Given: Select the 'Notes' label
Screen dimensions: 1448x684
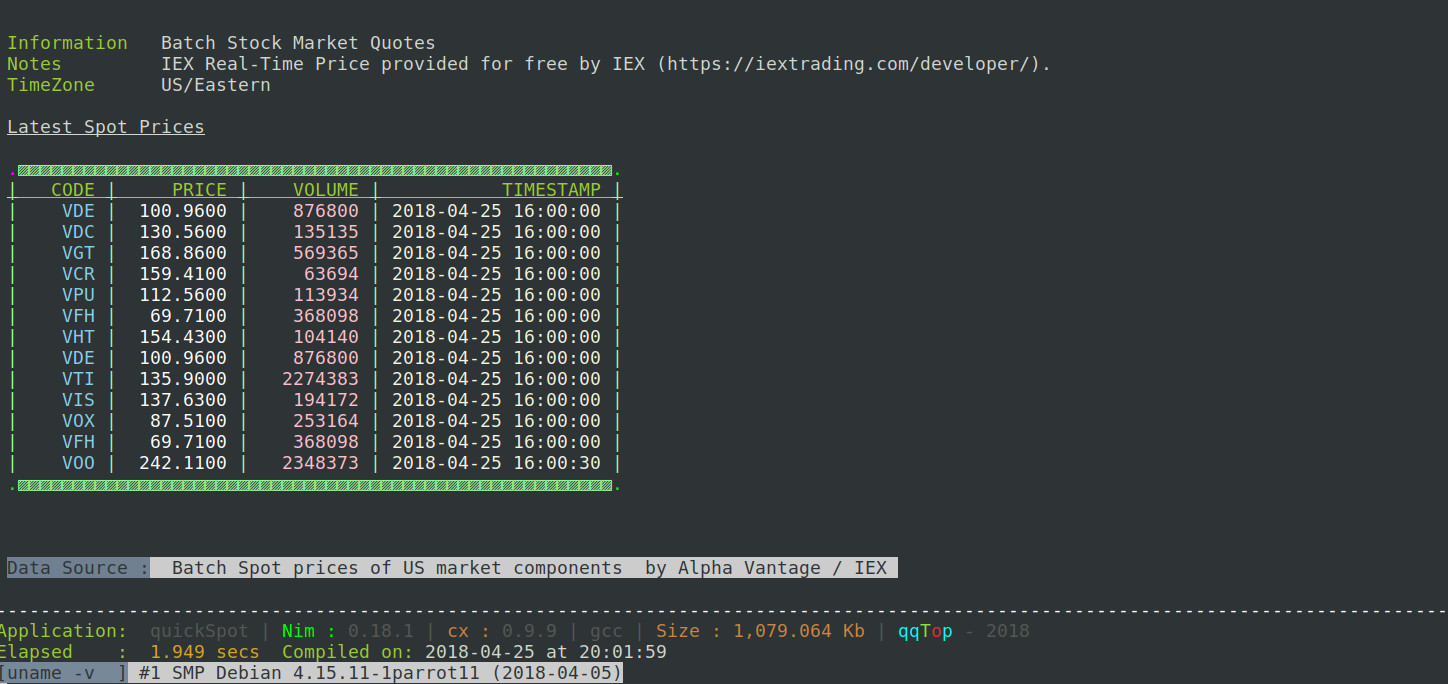Looking at the screenshot, I should tap(34, 64).
